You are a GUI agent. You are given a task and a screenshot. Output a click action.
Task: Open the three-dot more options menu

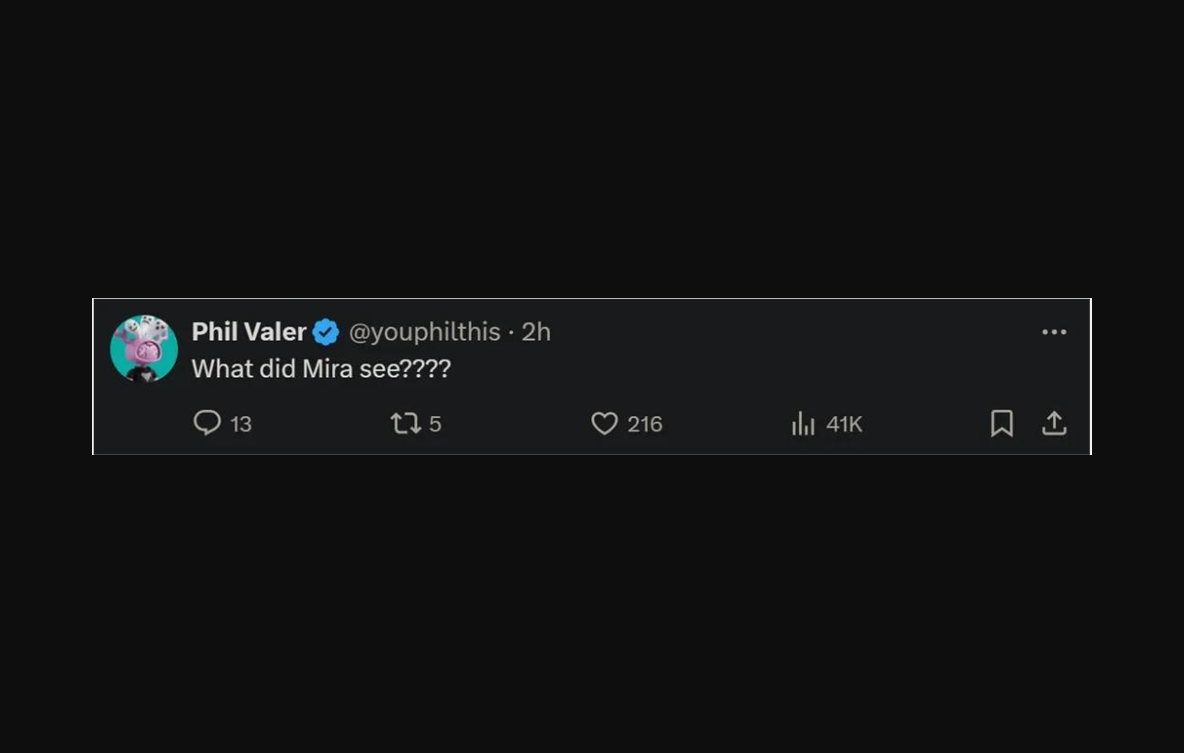1054,332
